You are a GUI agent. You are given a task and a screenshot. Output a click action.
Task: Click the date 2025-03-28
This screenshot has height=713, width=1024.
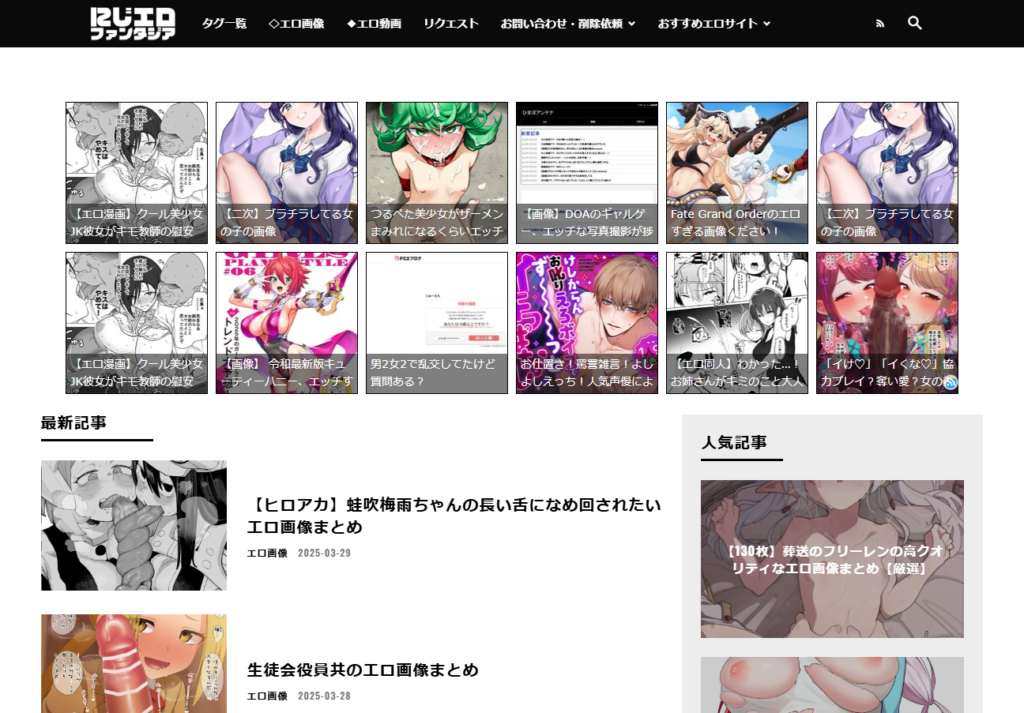(x=325, y=696)
